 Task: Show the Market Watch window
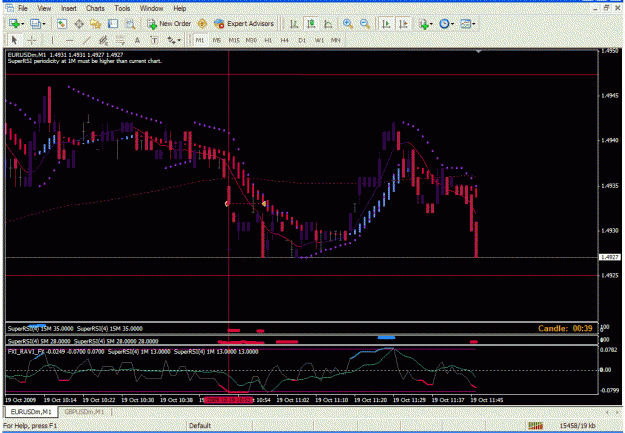[x=61, y=24]
